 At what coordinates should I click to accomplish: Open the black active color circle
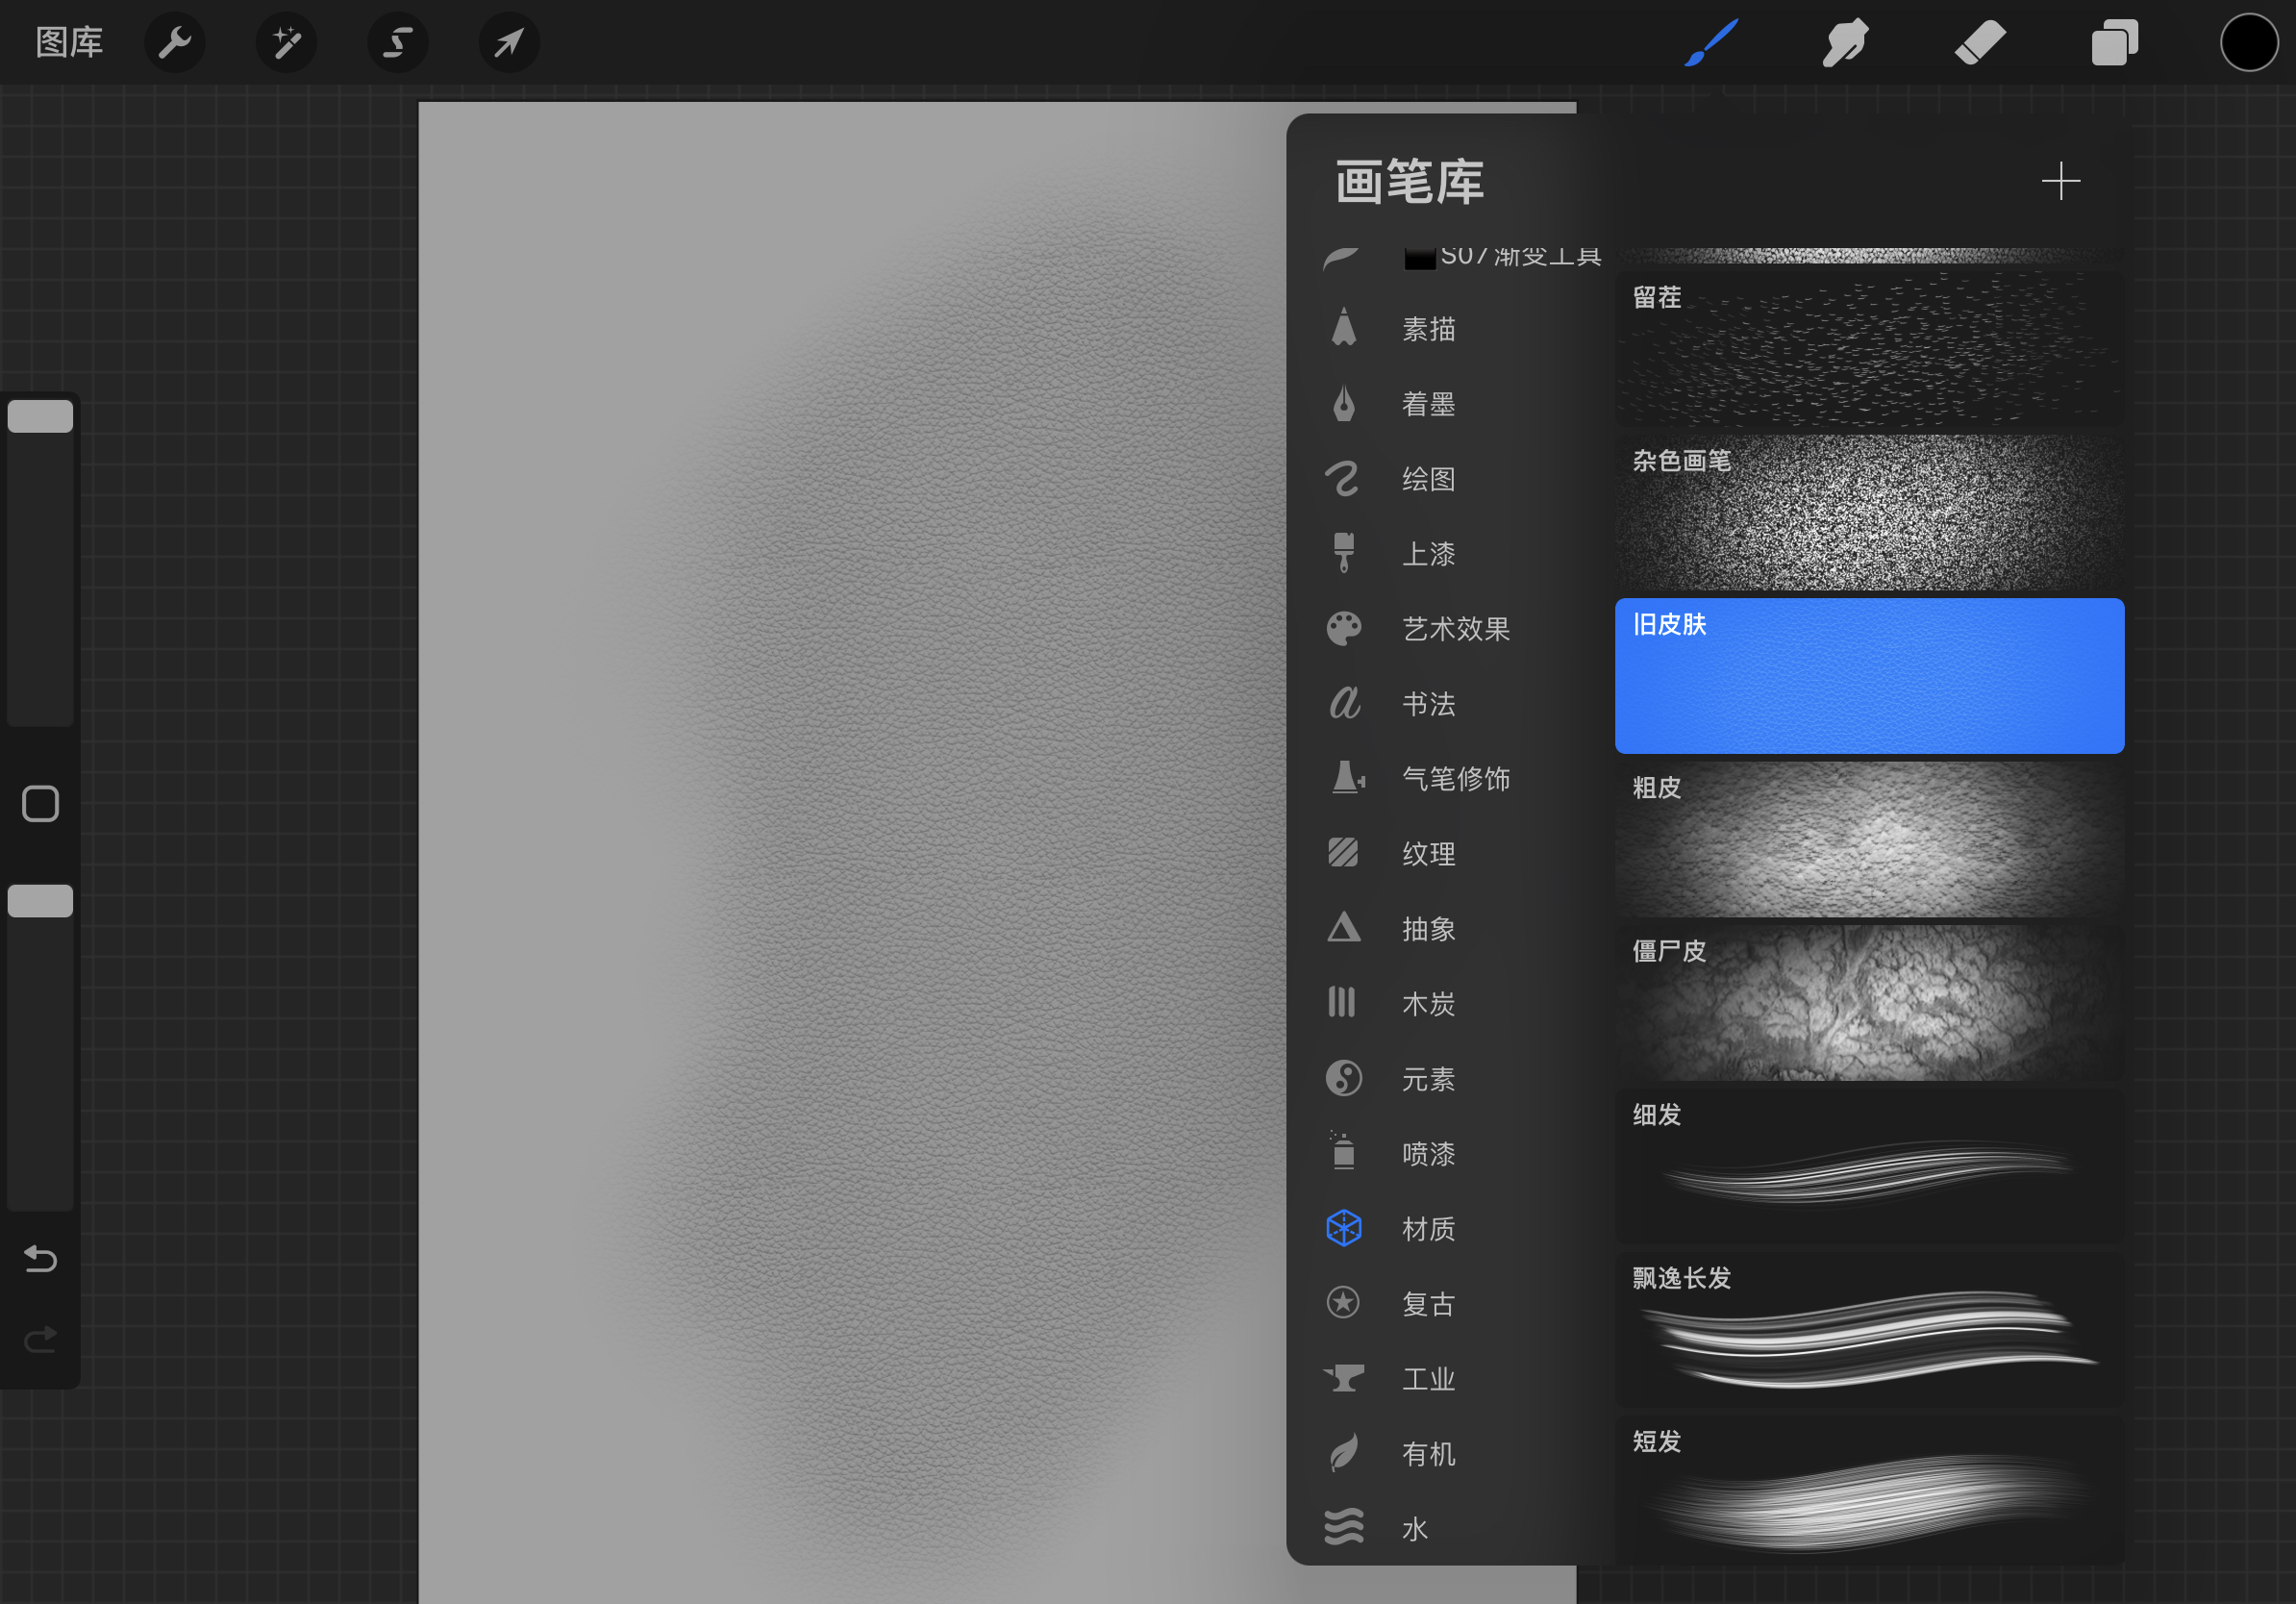[x=2248, y=43]
